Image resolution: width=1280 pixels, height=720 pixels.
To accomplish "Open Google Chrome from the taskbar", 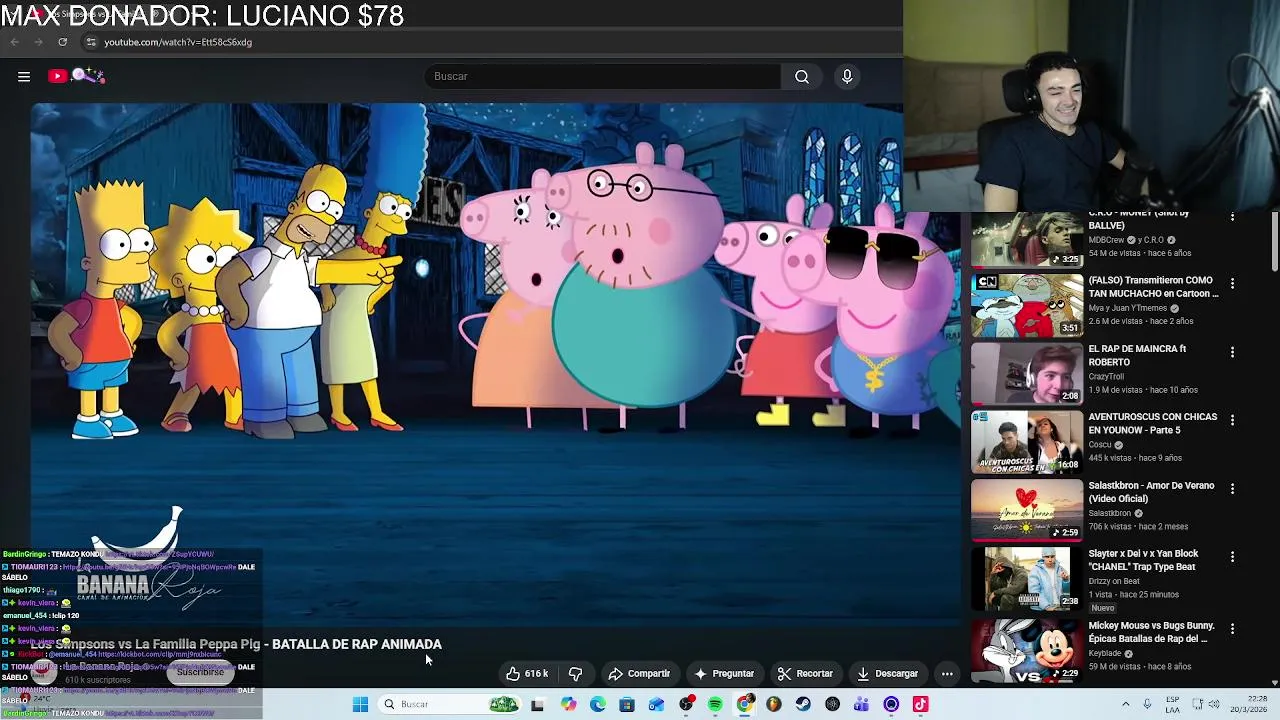I will 744,704.
